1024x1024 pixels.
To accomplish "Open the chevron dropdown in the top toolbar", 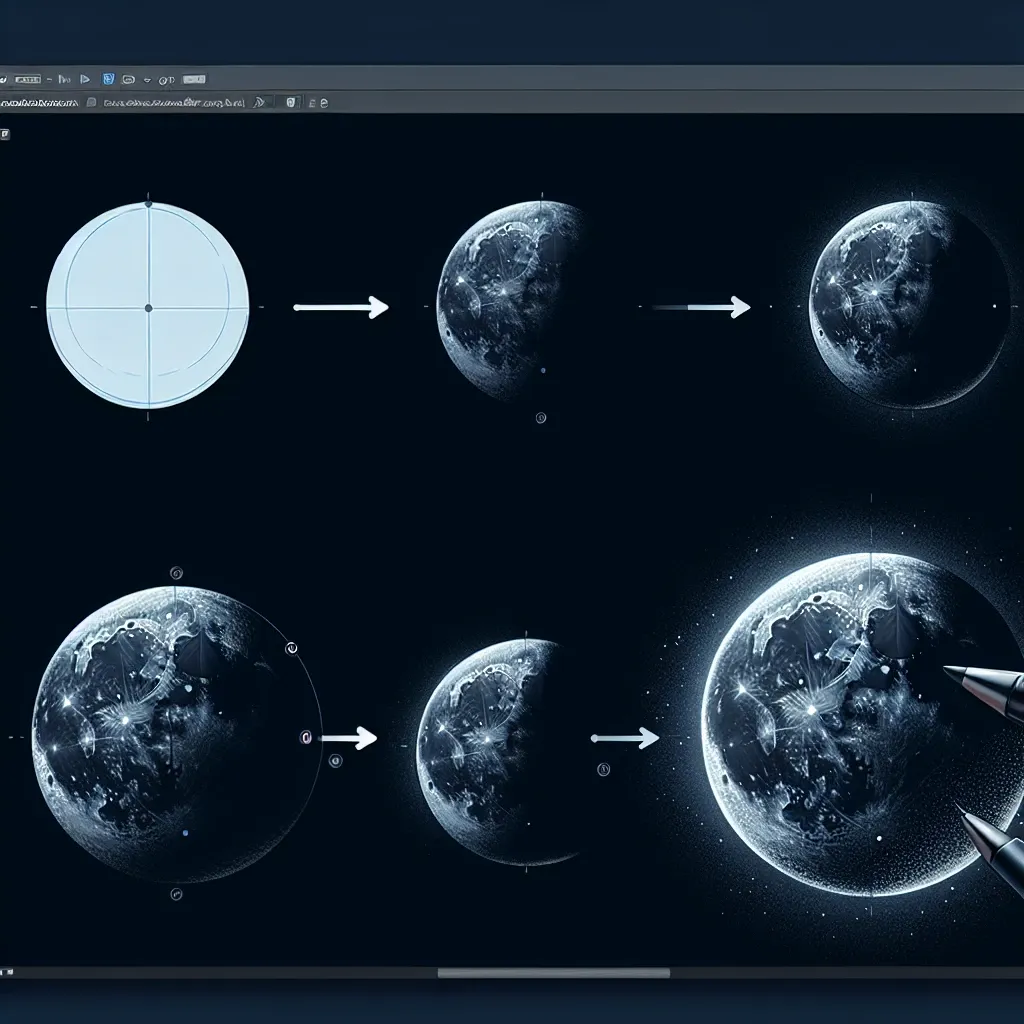I will point(148,78).
